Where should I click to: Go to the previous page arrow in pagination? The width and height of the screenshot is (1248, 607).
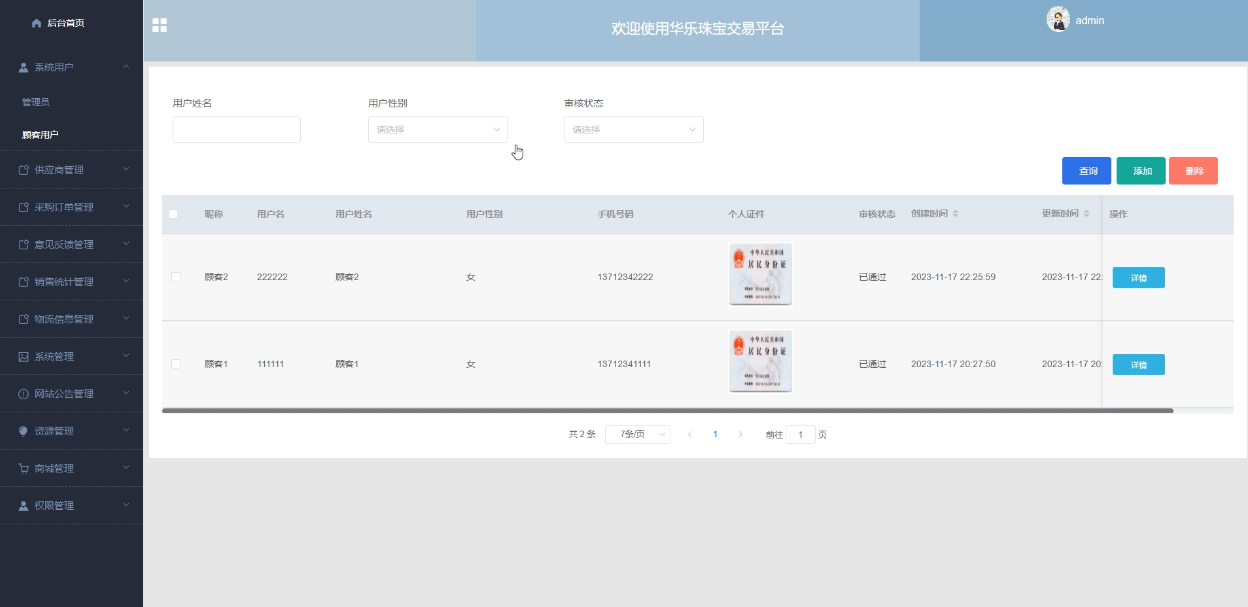click(690, 434)
